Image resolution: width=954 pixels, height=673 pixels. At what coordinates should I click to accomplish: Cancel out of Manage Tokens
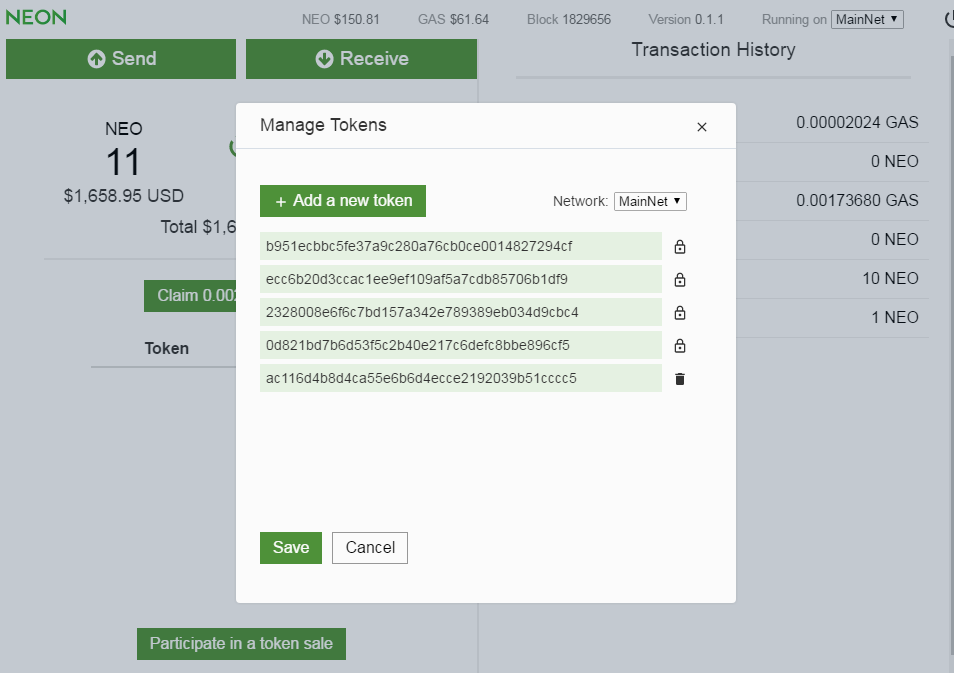coord(369,547)
